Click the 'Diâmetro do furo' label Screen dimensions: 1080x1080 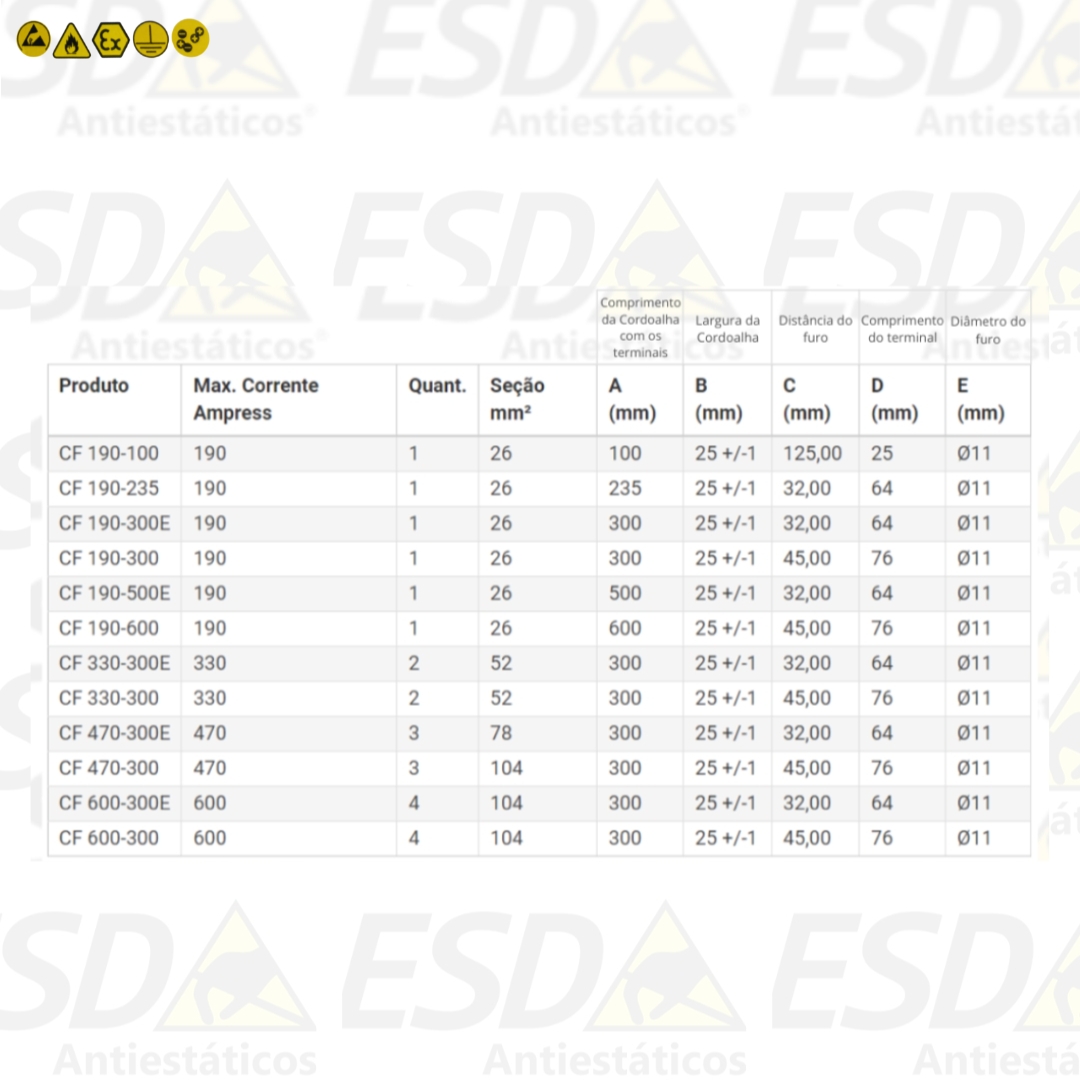coord(988,330)
